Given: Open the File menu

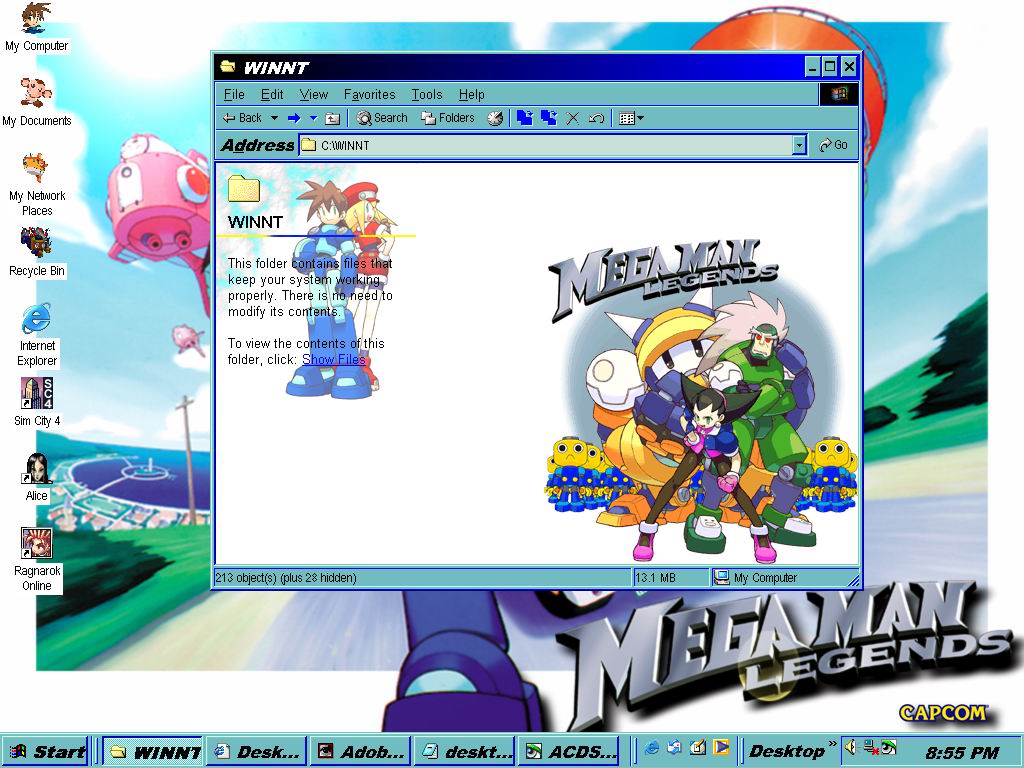Looking at the screenshot, I should point(234,95).
